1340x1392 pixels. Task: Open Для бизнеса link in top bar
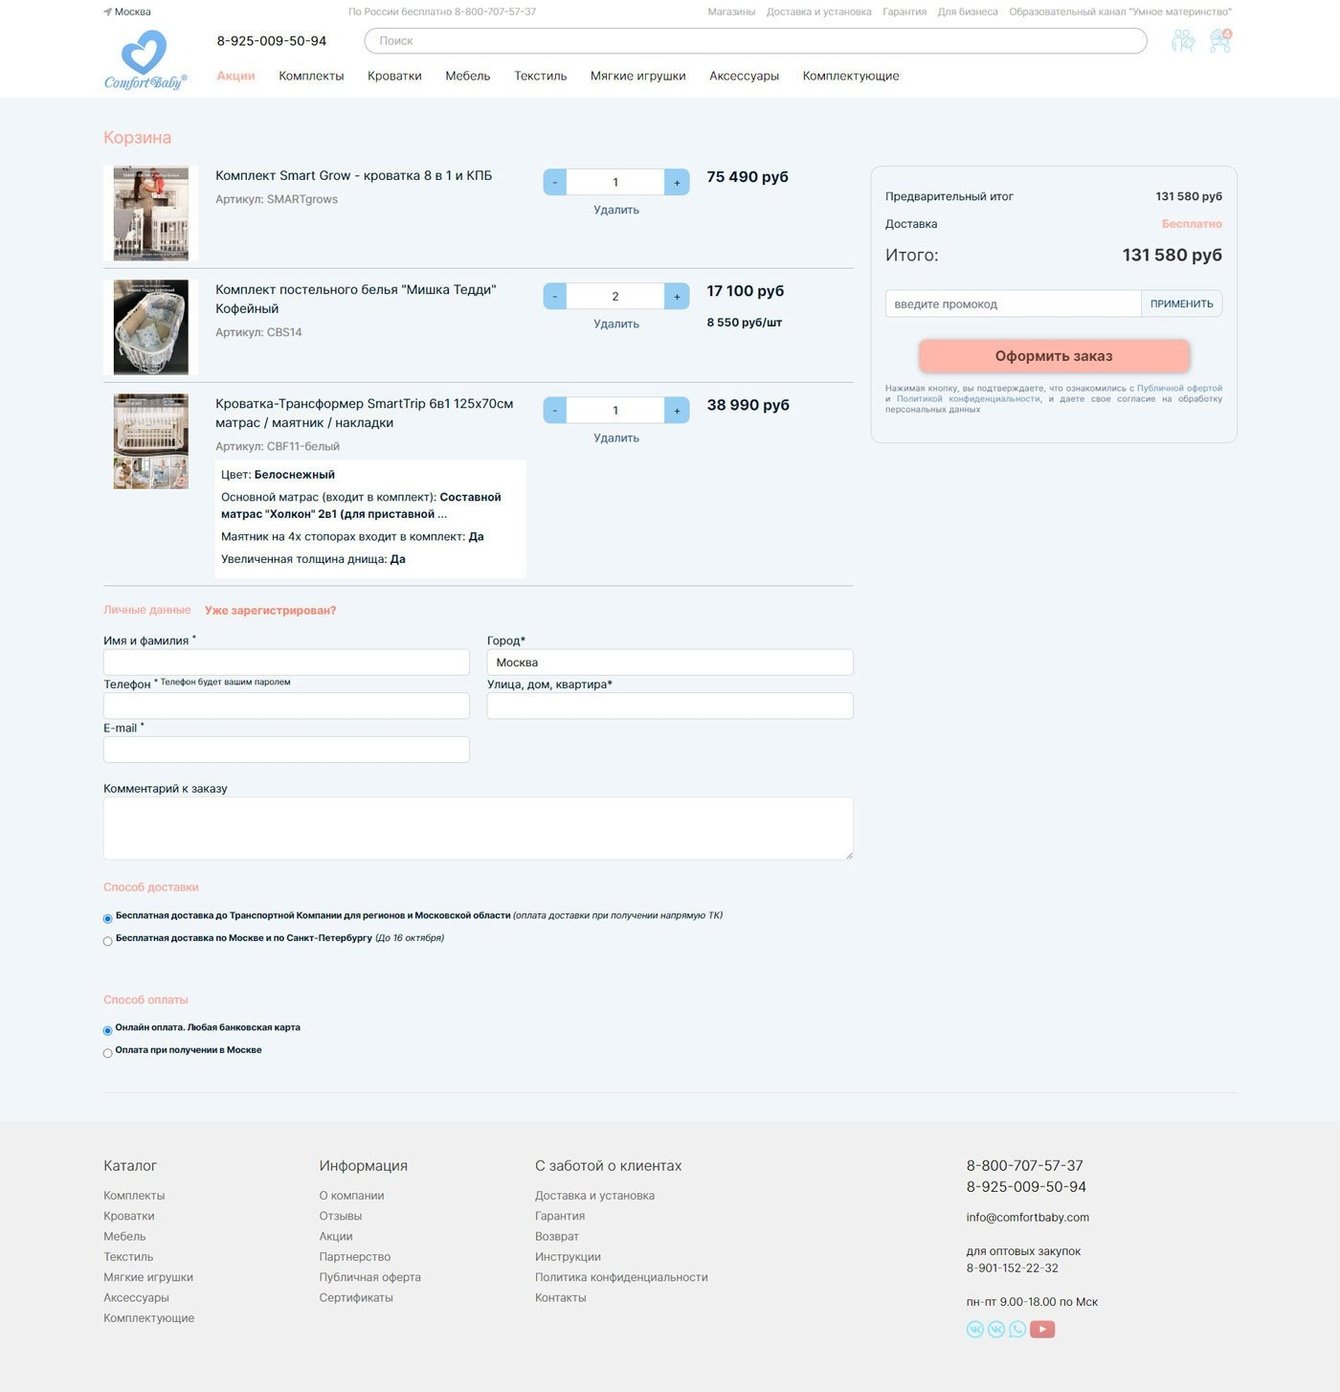tap(967, 12)
